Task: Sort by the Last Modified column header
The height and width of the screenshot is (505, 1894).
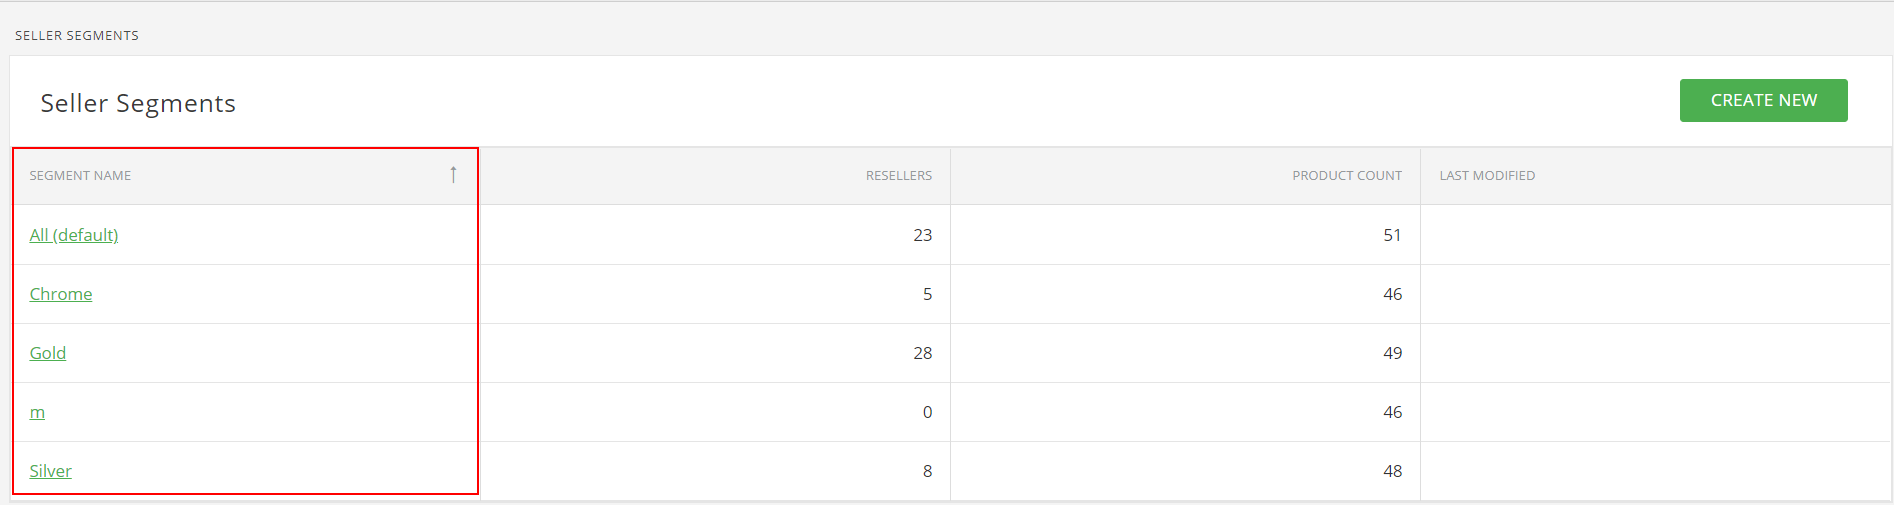Action: point(1487,175)
